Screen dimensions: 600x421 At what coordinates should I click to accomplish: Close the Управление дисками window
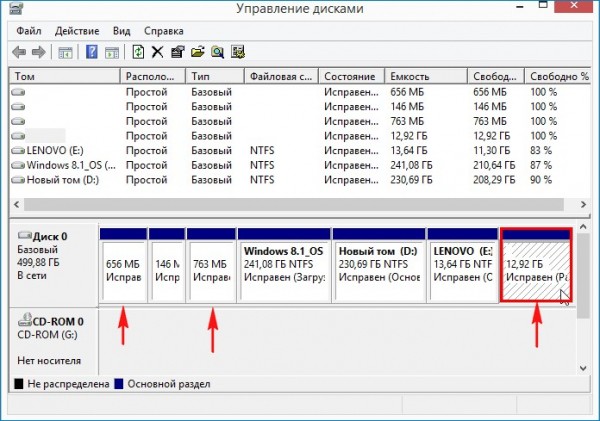(574, 6)
